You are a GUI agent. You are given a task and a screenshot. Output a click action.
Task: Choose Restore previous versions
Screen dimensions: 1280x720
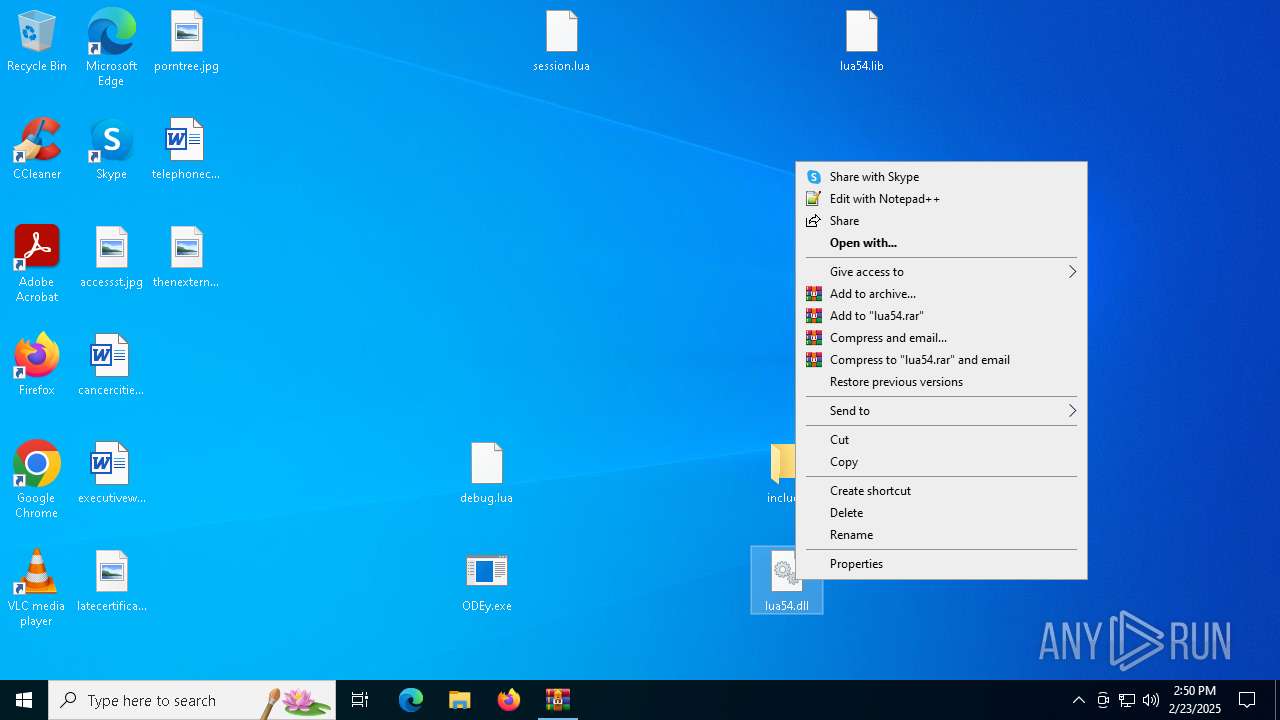941,382
